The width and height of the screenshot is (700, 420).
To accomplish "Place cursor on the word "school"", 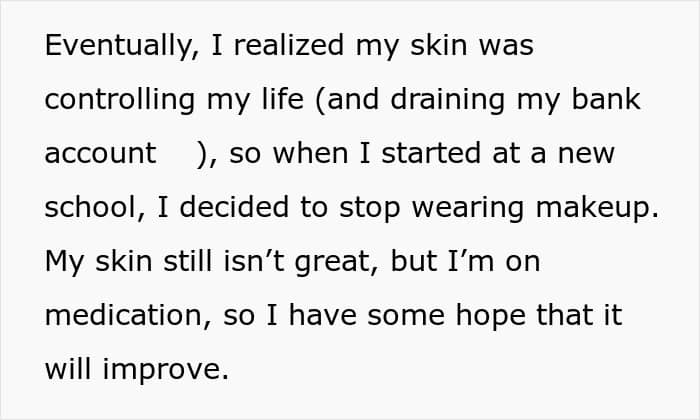I will click(x=95, y=208).
